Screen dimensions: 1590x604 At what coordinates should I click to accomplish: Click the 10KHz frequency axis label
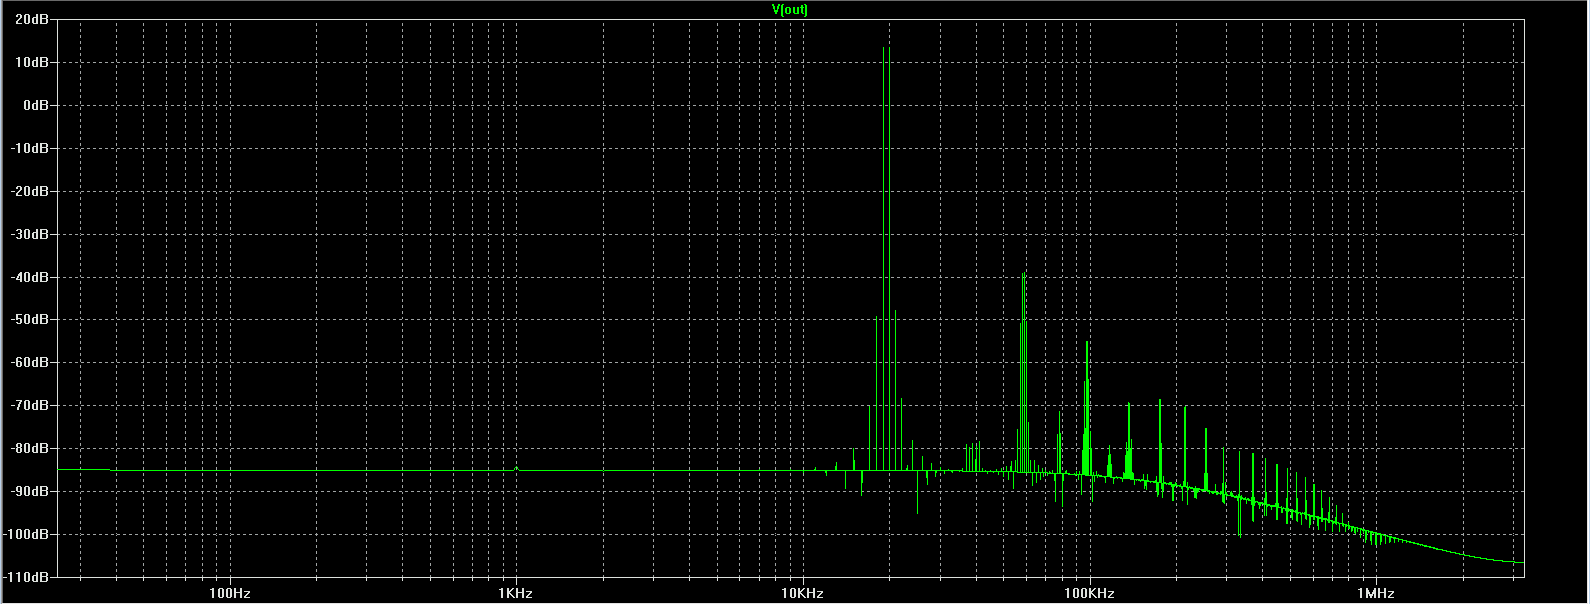pyautogui.click(x=802, y=593)
